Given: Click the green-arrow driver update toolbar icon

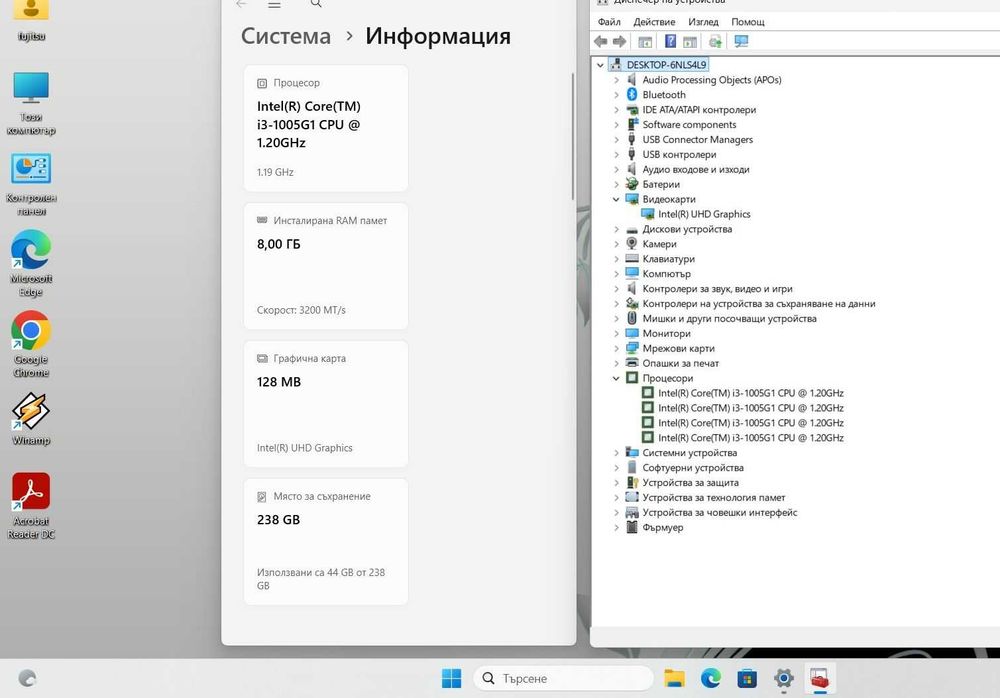Looking at the screenshot, I should click(x=715, y=41).
